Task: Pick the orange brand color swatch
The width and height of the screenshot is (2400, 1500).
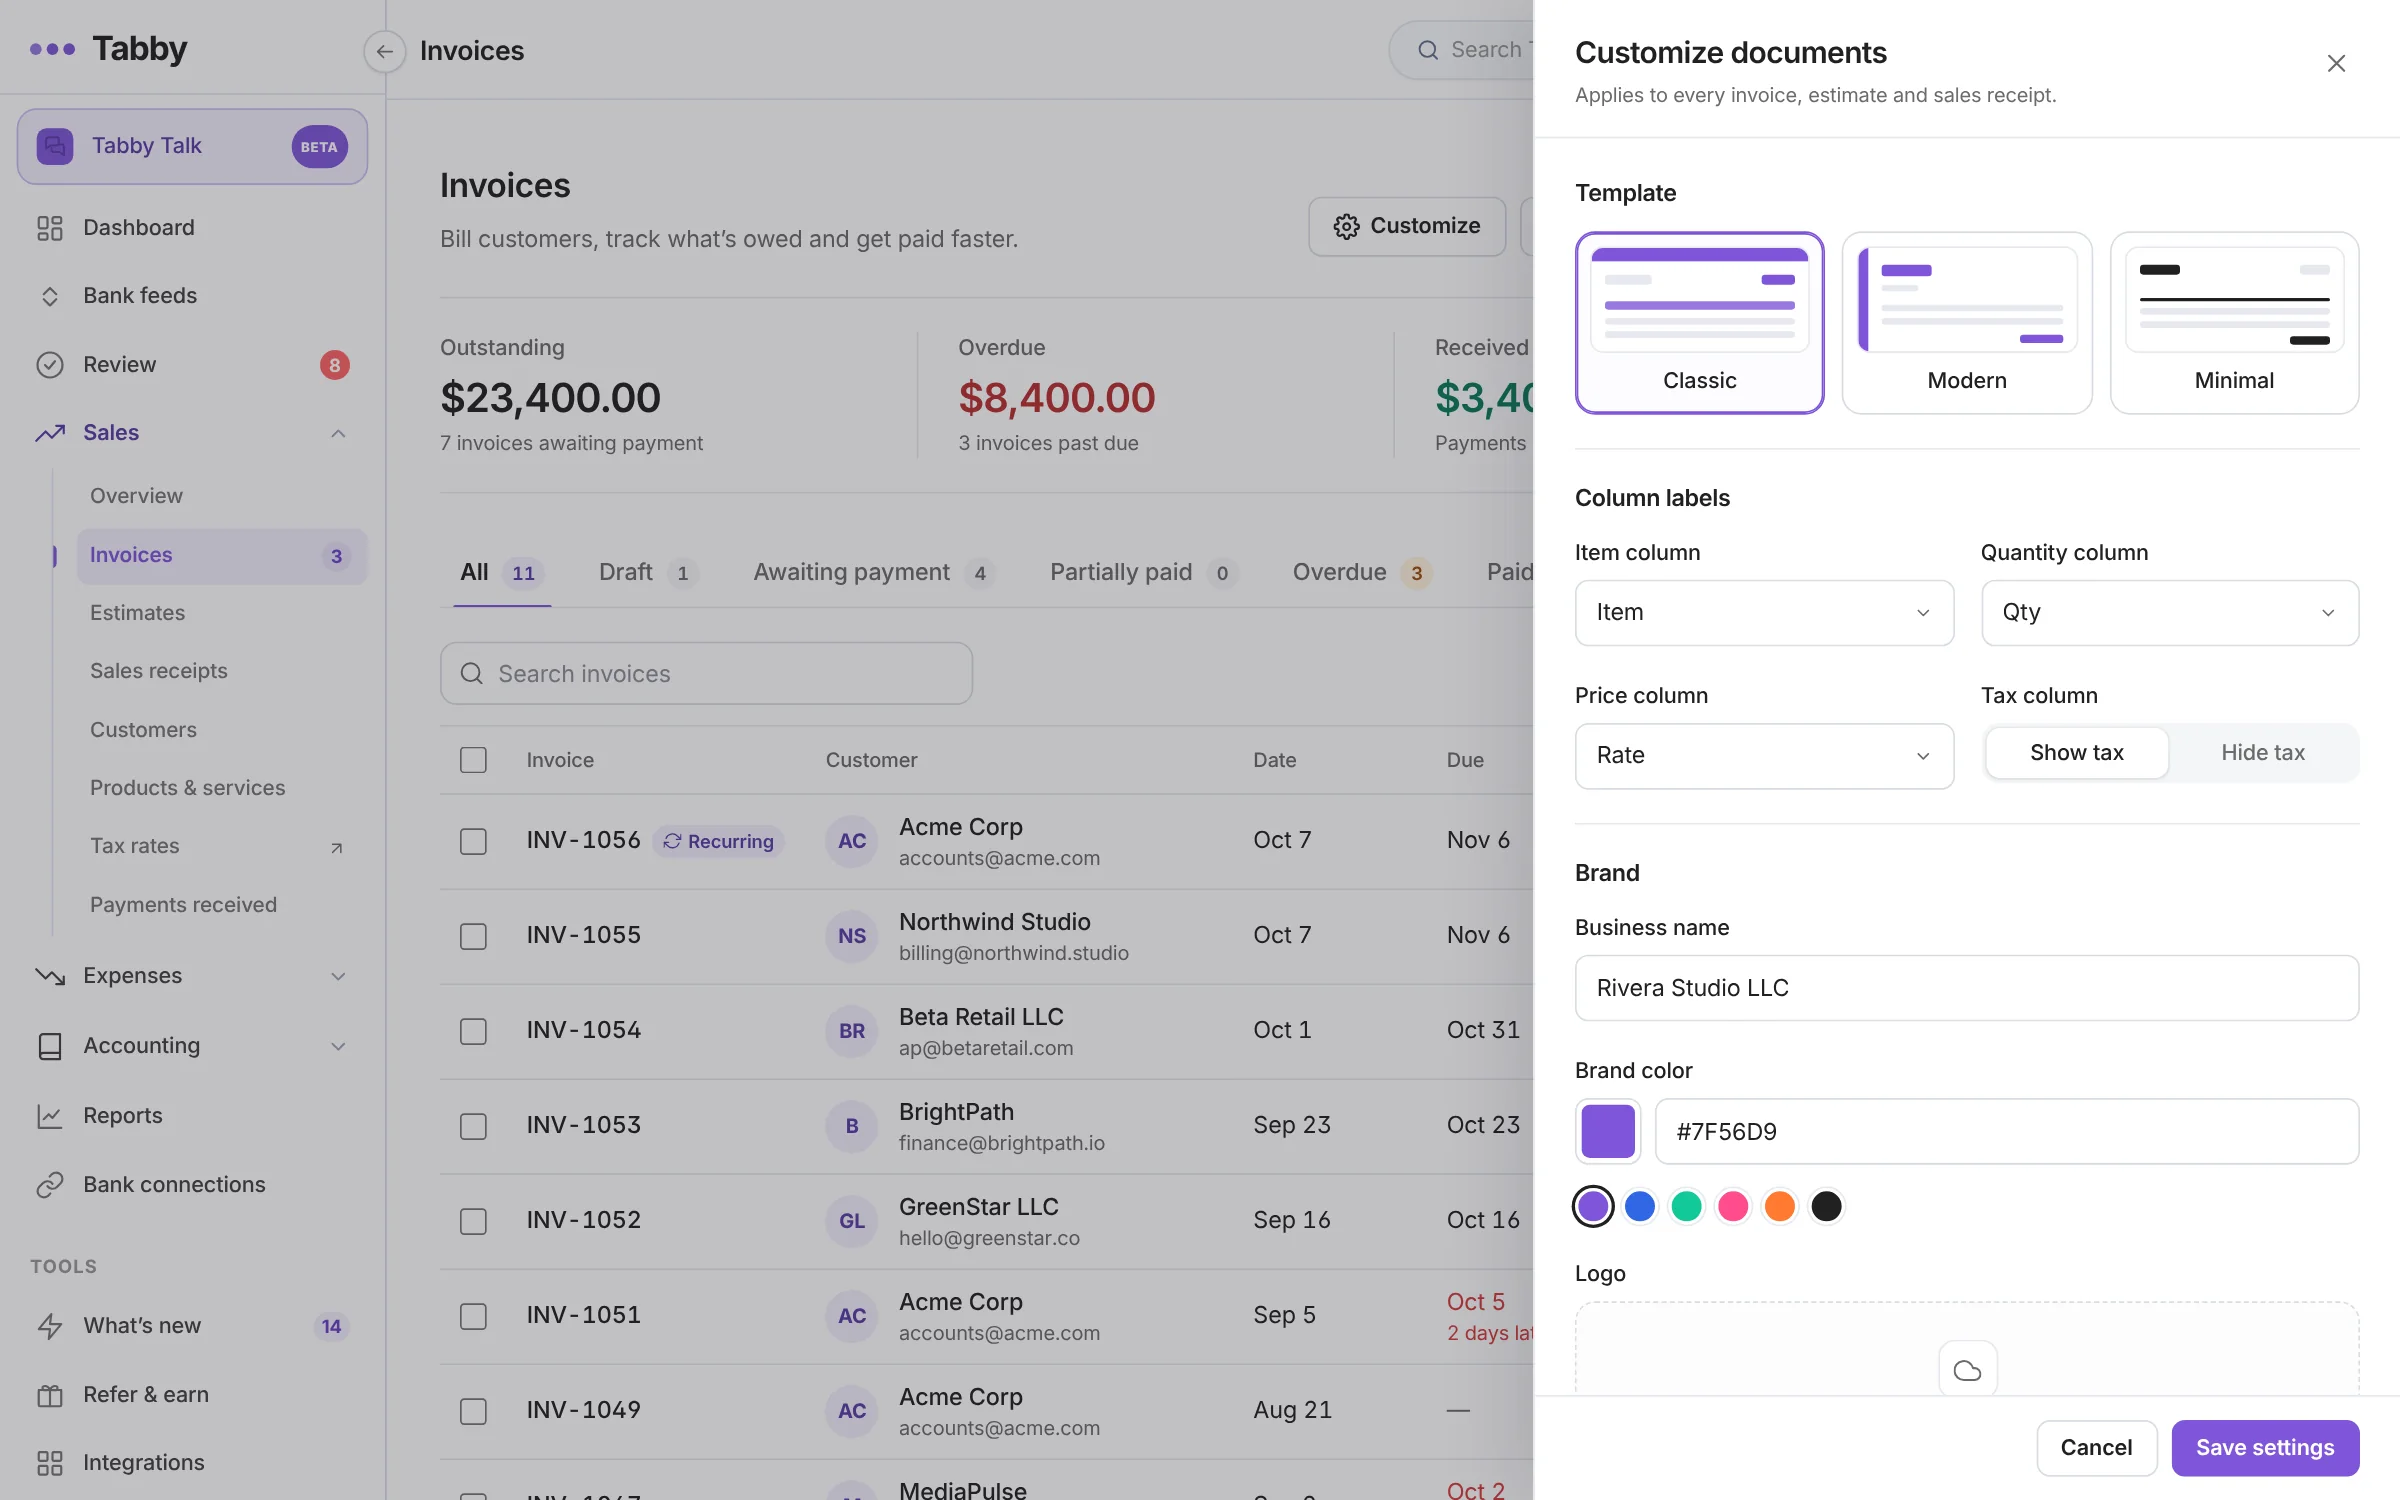Action: point(1780,1206)
